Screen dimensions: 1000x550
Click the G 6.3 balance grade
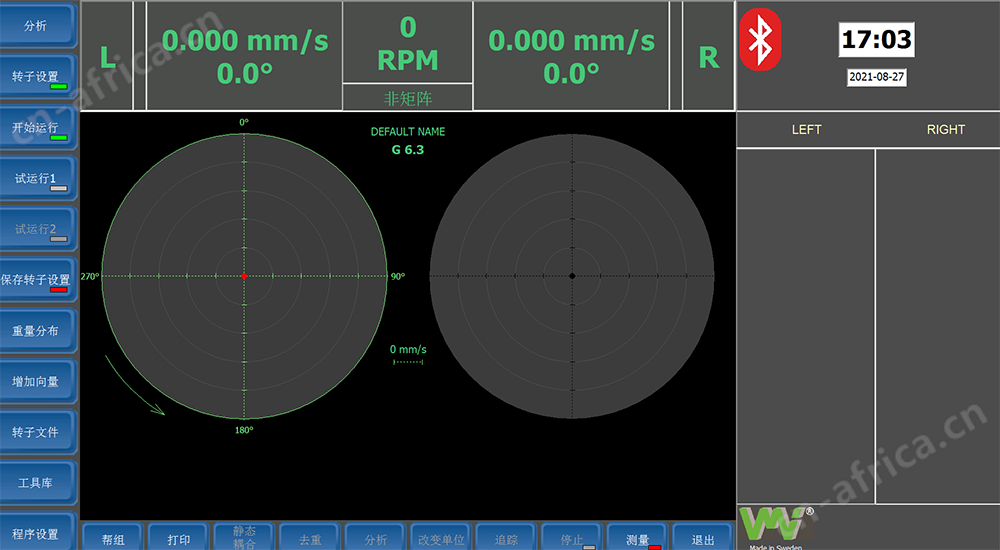coord(408,150)
